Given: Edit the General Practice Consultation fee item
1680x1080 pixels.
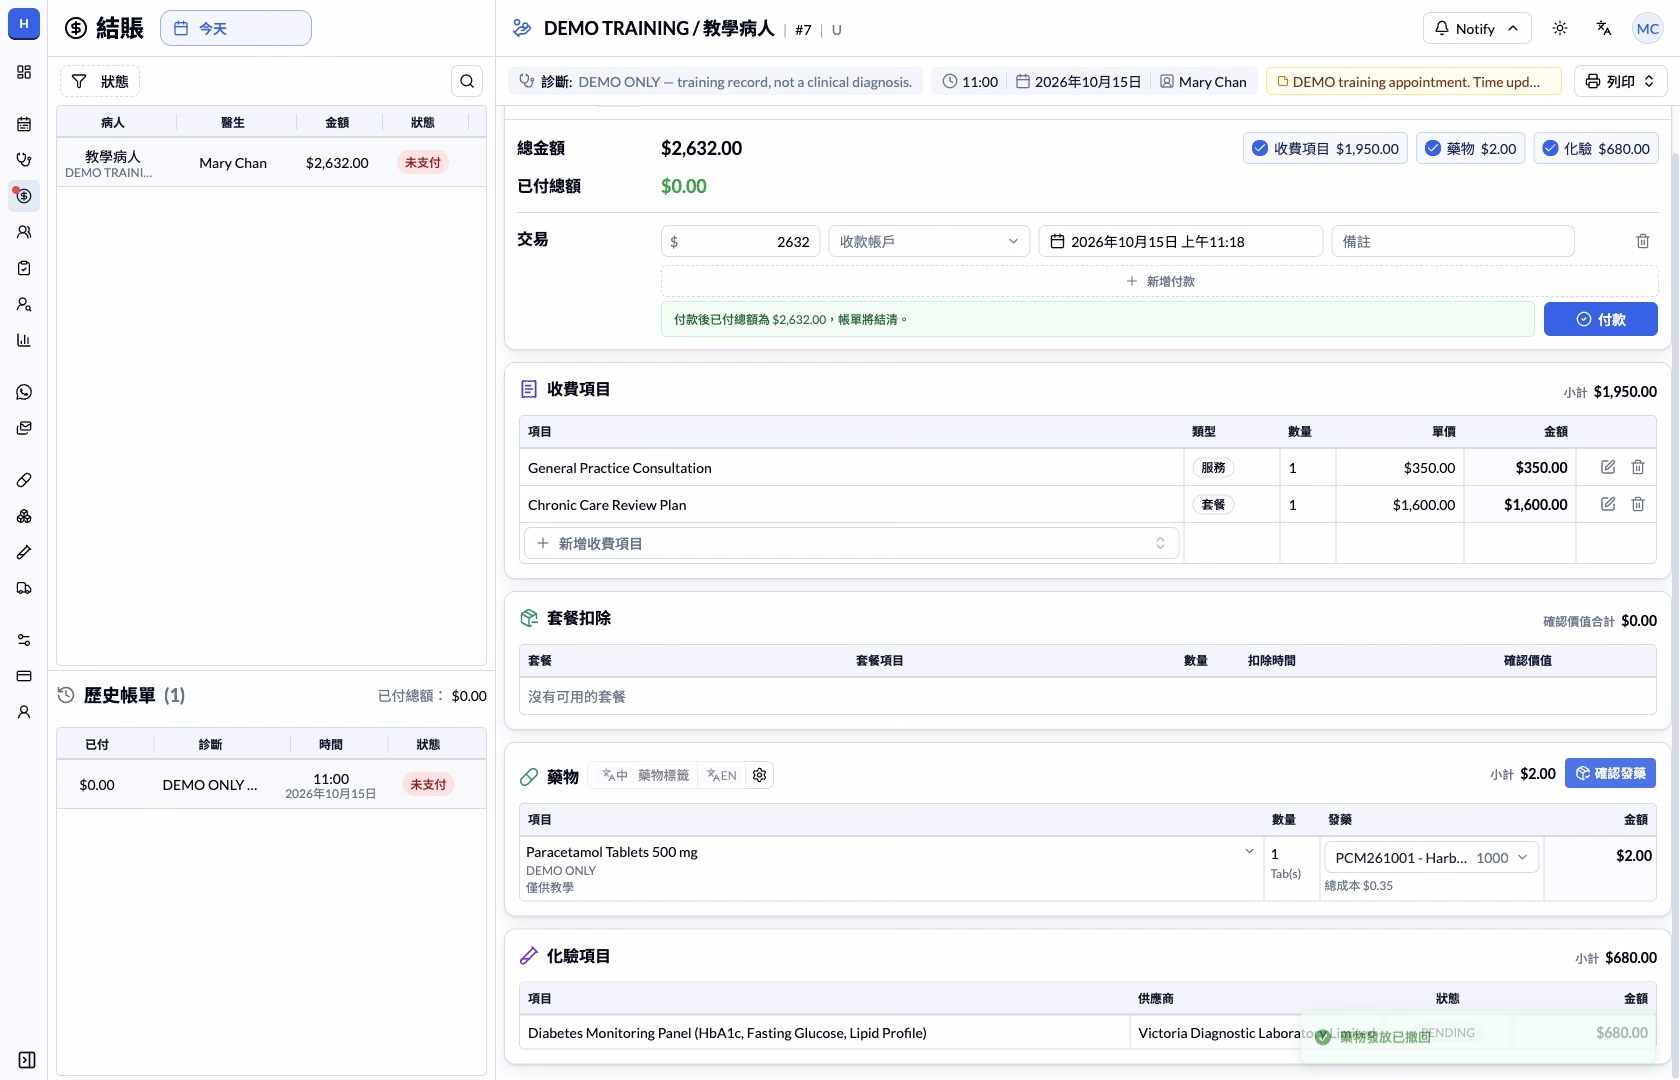Looking at the screenshot, I should pyautogui.click(x=1608, y=467).
